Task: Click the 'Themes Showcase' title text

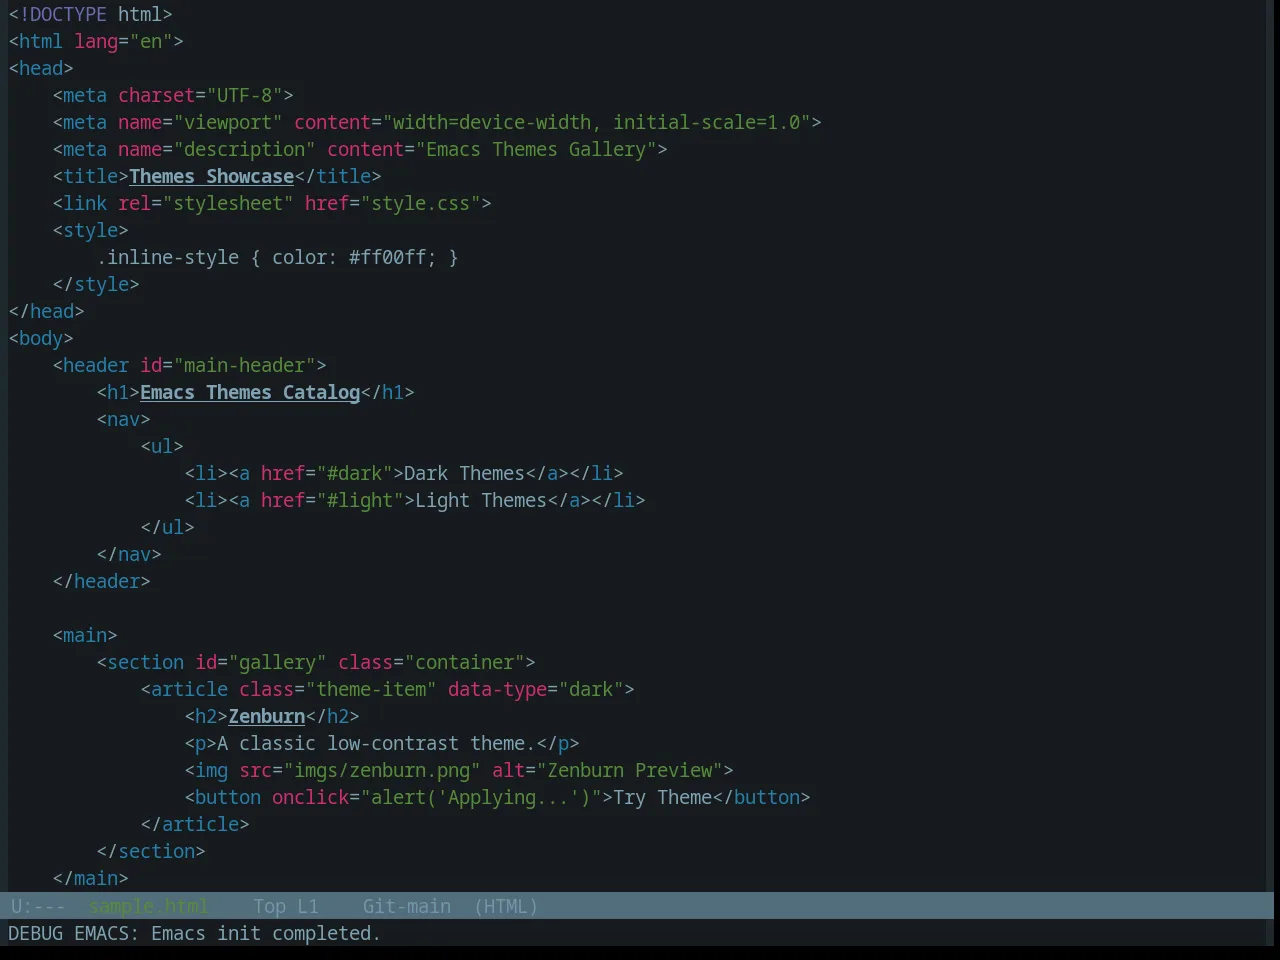Action: (211, 176)
